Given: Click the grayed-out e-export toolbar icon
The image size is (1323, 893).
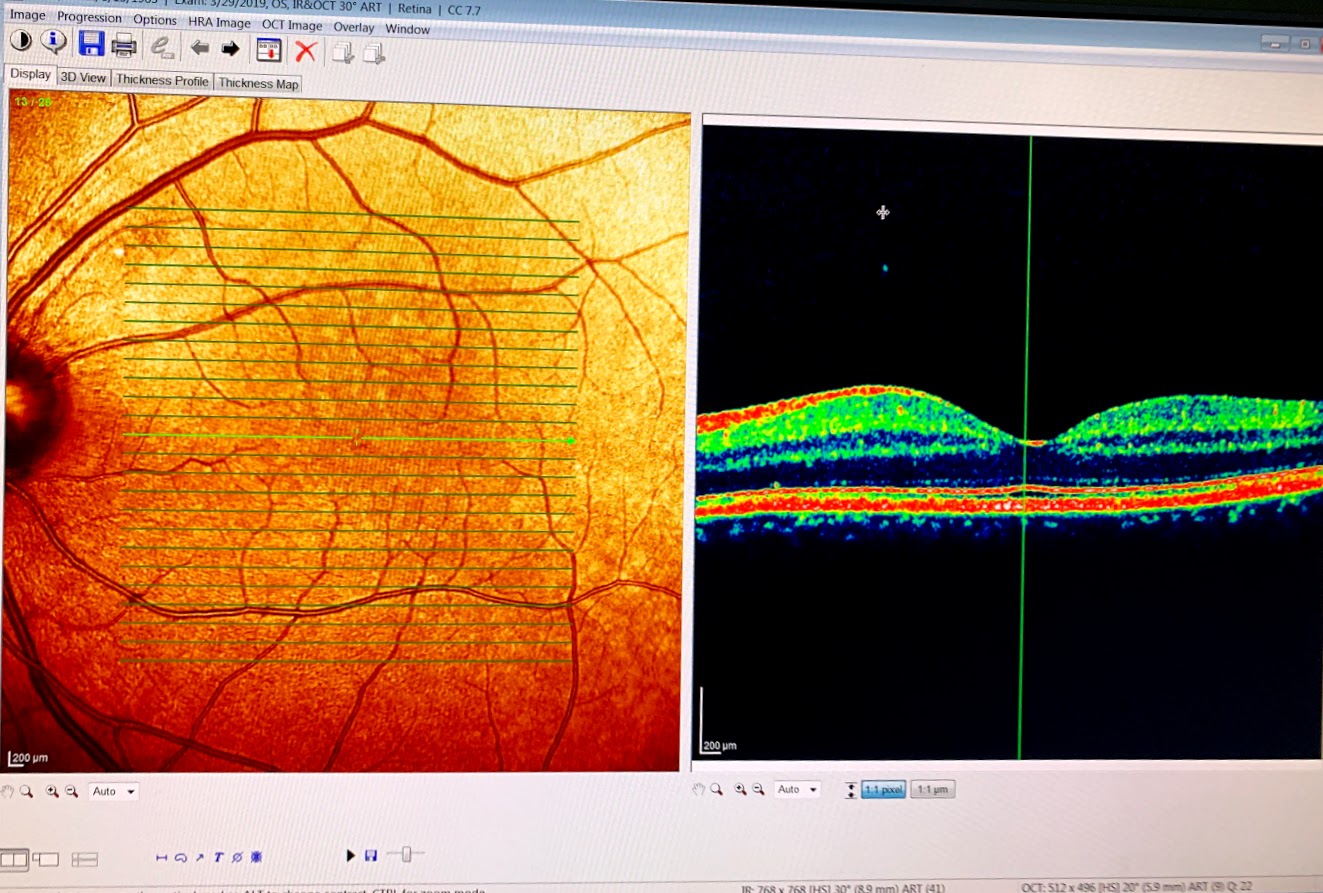Looking at the screenshot, I should coord(160,46).
